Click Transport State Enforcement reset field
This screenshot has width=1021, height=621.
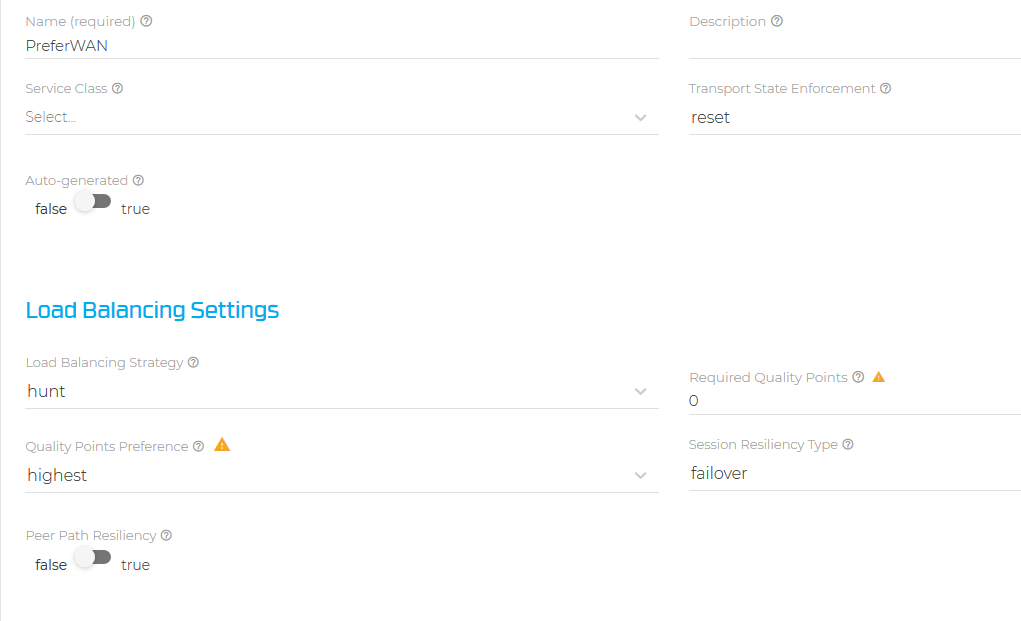(854, 118)
